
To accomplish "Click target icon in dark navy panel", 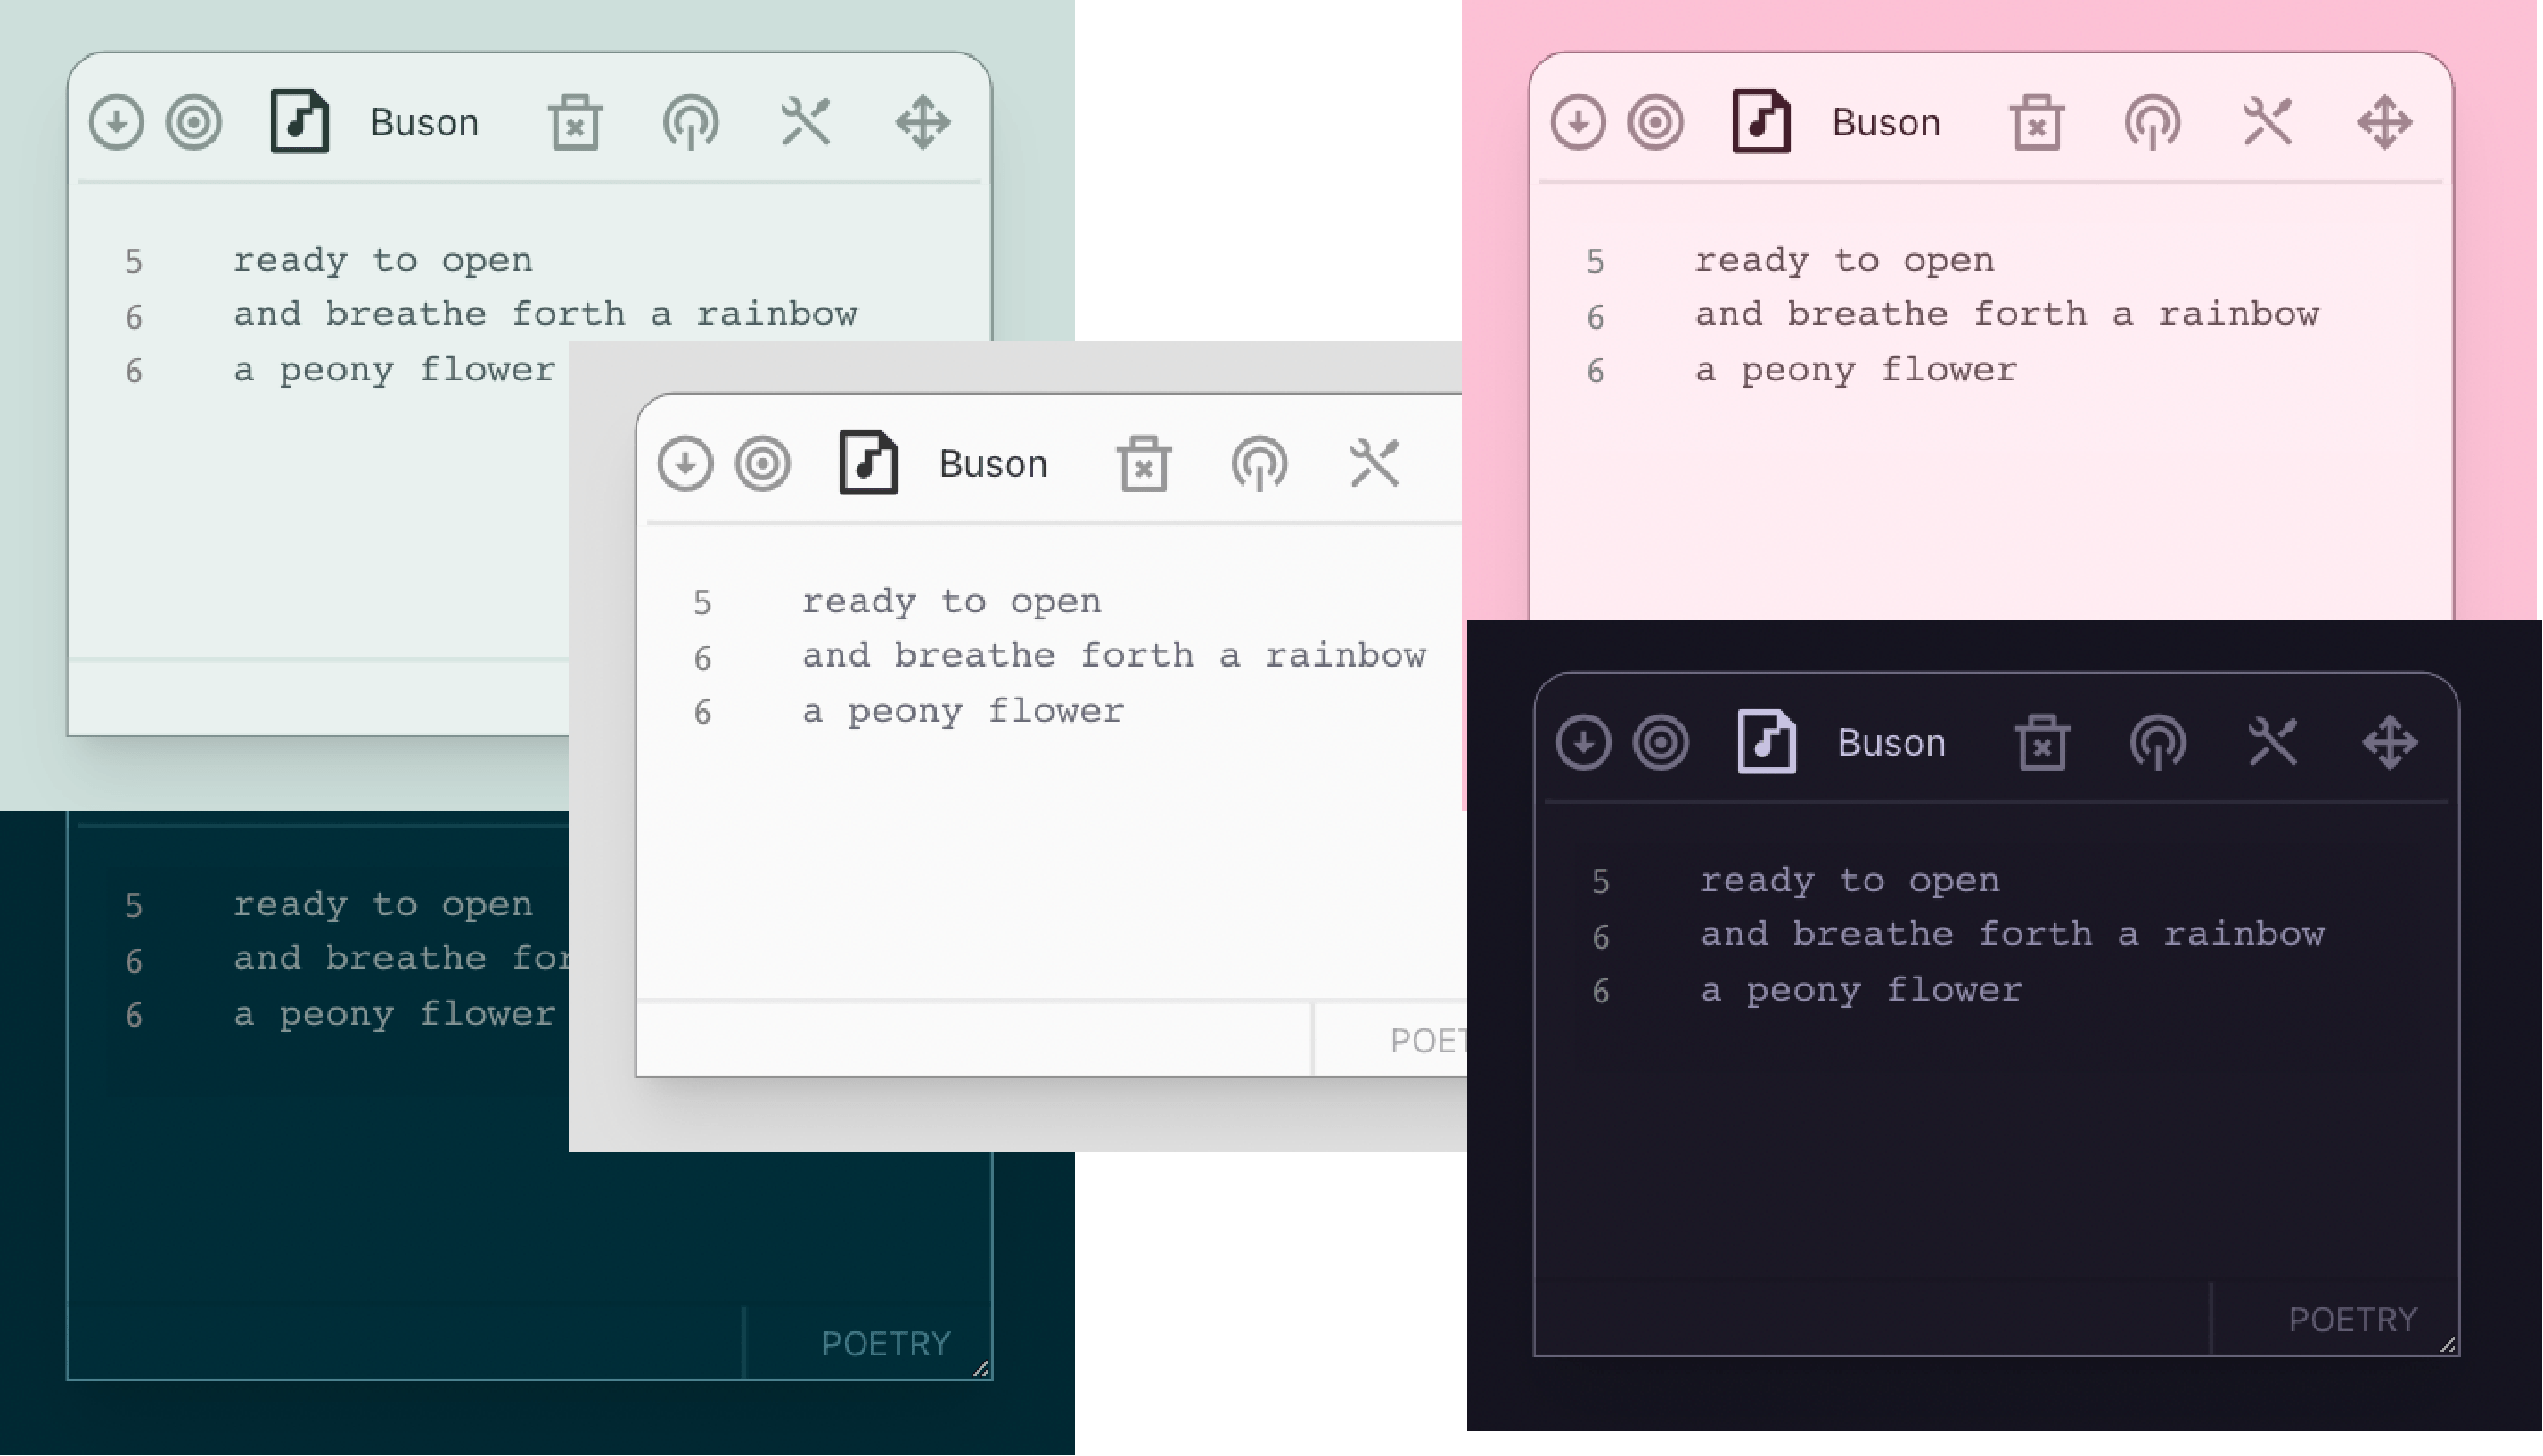I will click(x=1660, y=743).
